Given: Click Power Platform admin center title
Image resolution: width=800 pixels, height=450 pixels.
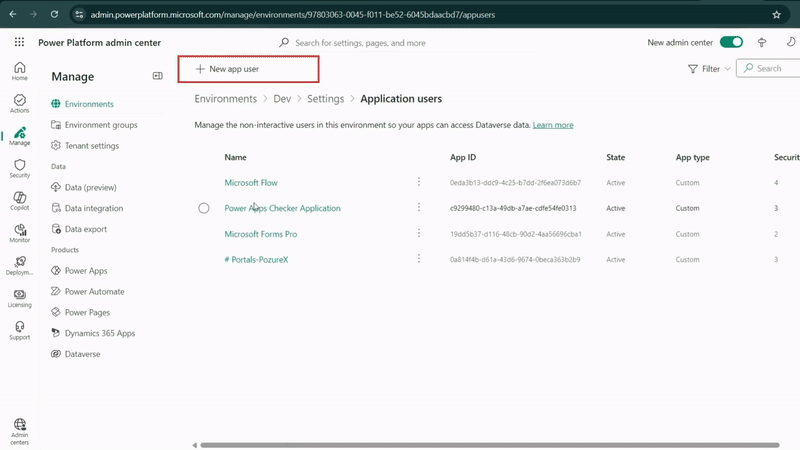Looking at the screenshot, I should [99, 43].
